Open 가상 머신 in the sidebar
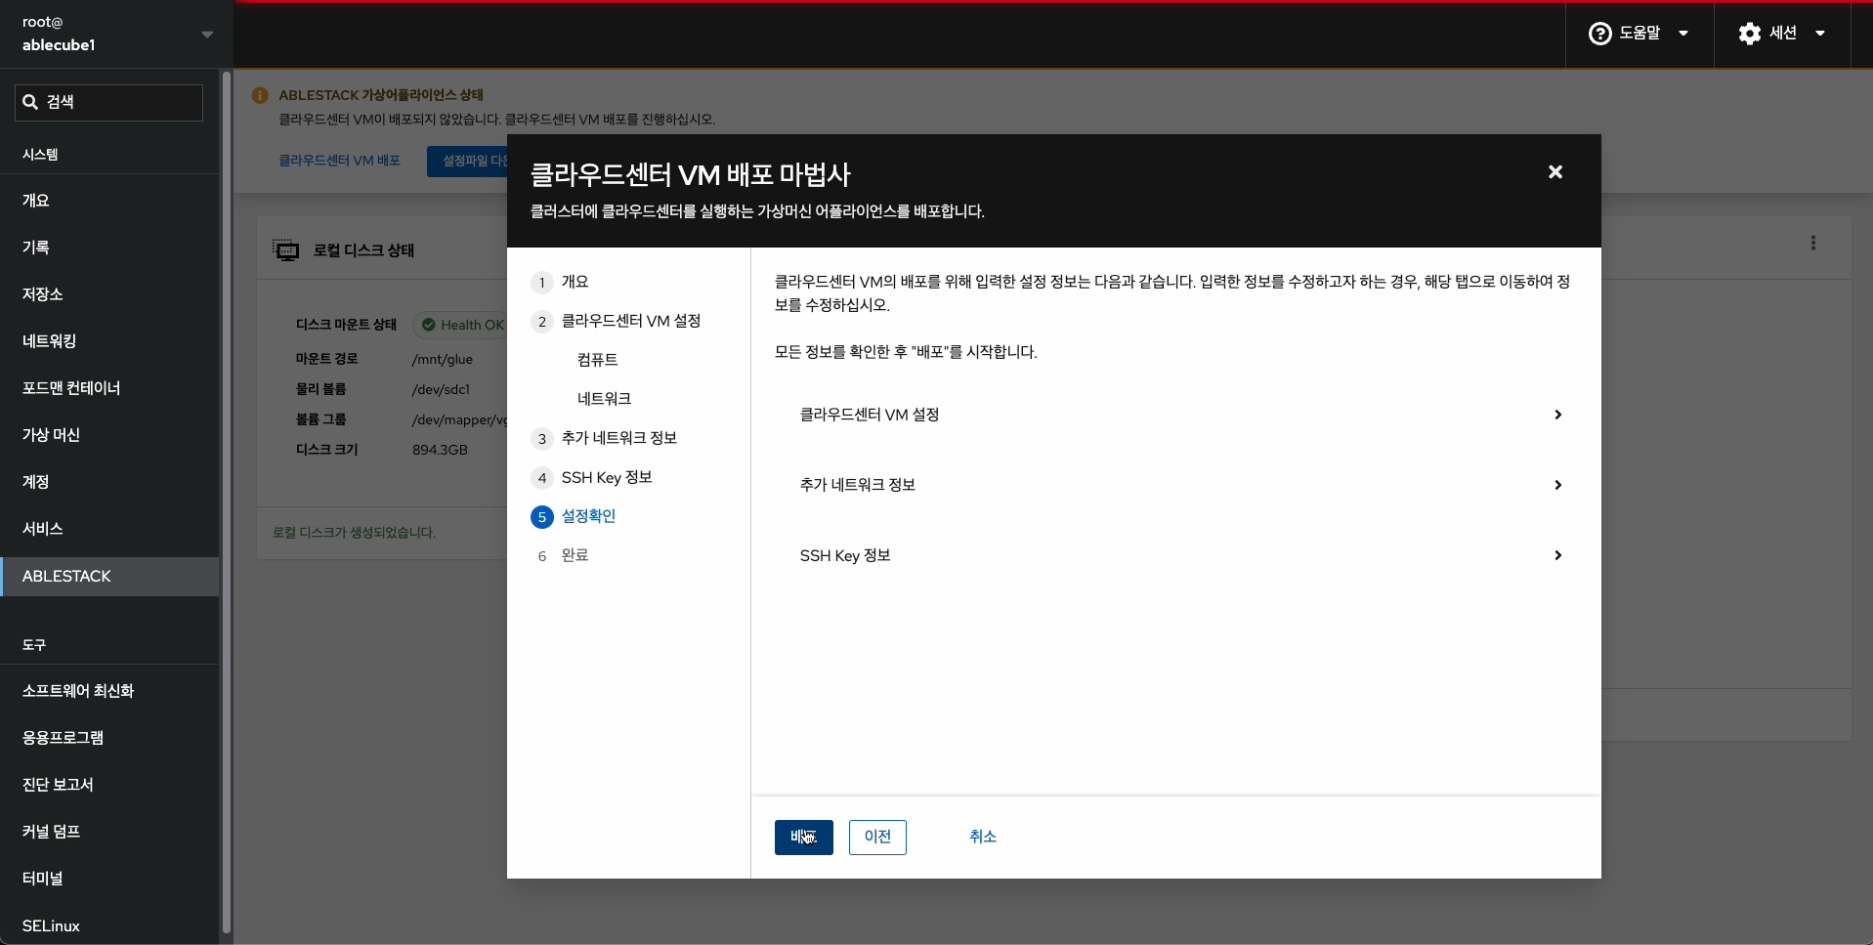1873x945 pixels. (51, 435)
